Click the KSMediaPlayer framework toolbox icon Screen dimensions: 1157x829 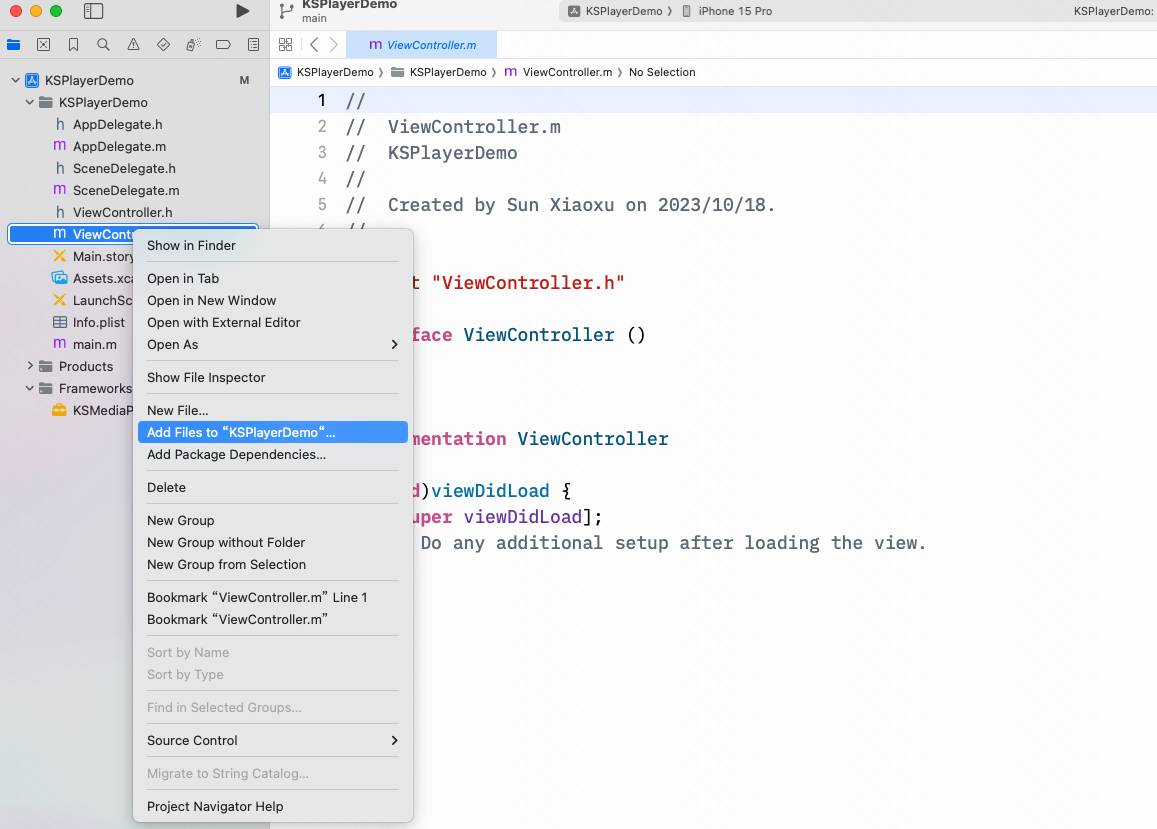tap(59, 410)
